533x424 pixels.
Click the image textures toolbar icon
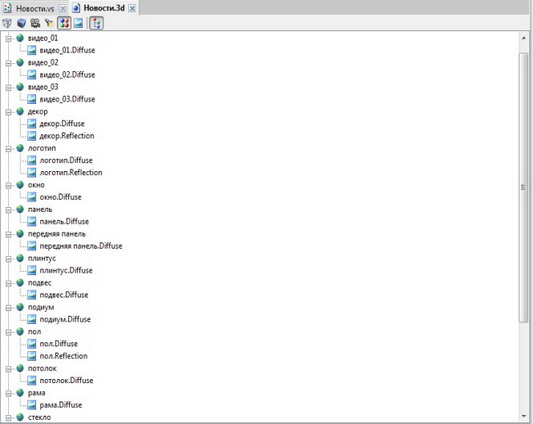pyautogui.click(x=79, y=23)
